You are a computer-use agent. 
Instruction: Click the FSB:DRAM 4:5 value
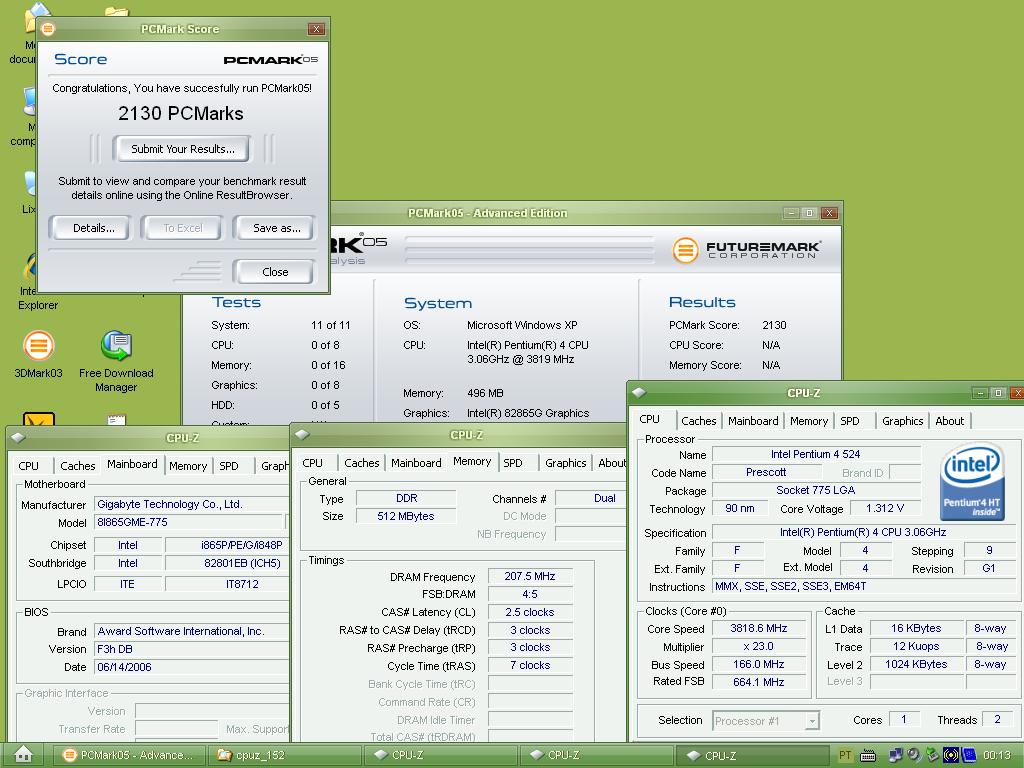click(530, 594)
